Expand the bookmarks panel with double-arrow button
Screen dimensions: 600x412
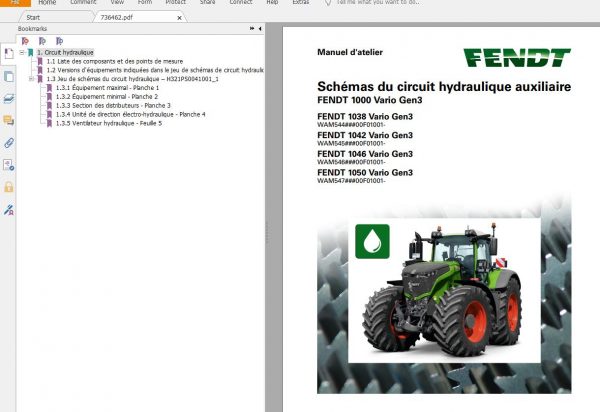[x=252, y=29]
